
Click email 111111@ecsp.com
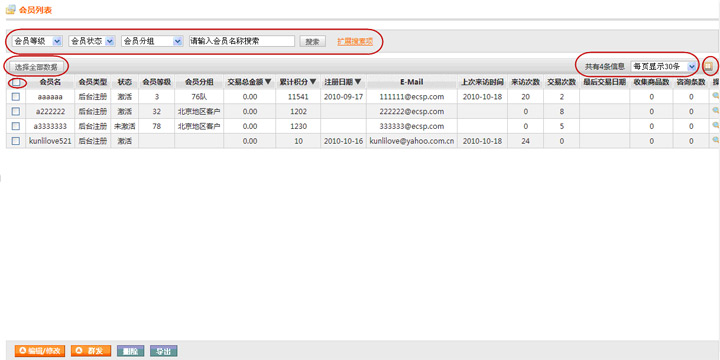coord(412,97)
